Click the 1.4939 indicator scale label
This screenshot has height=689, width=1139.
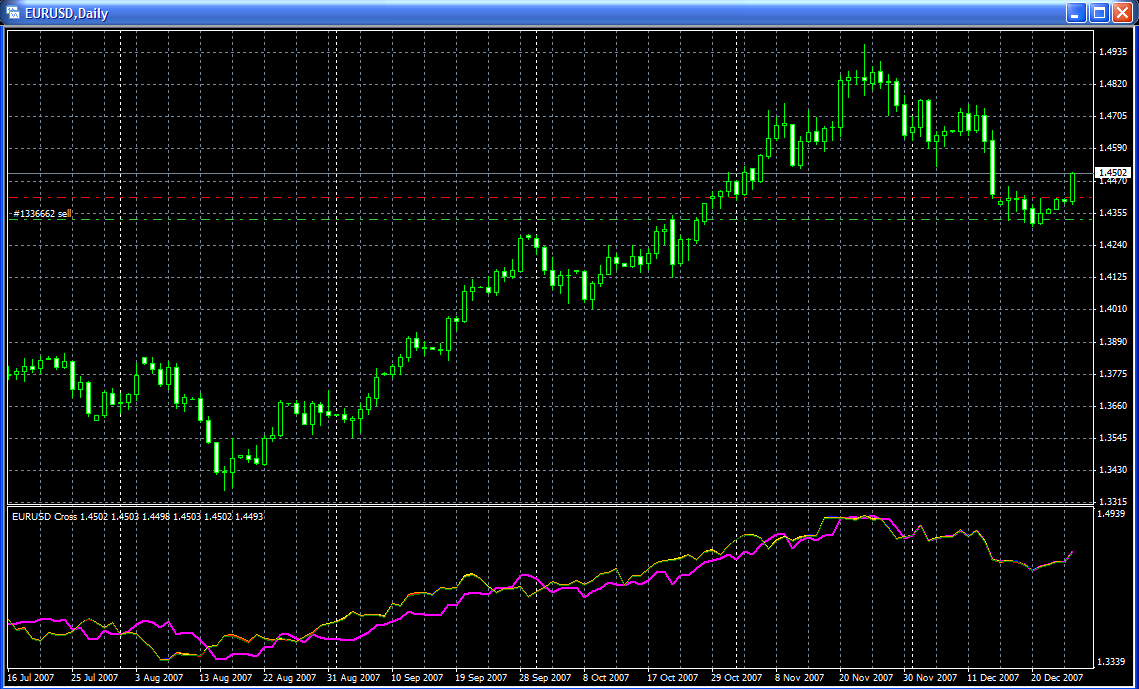[x=1113, y=514]
